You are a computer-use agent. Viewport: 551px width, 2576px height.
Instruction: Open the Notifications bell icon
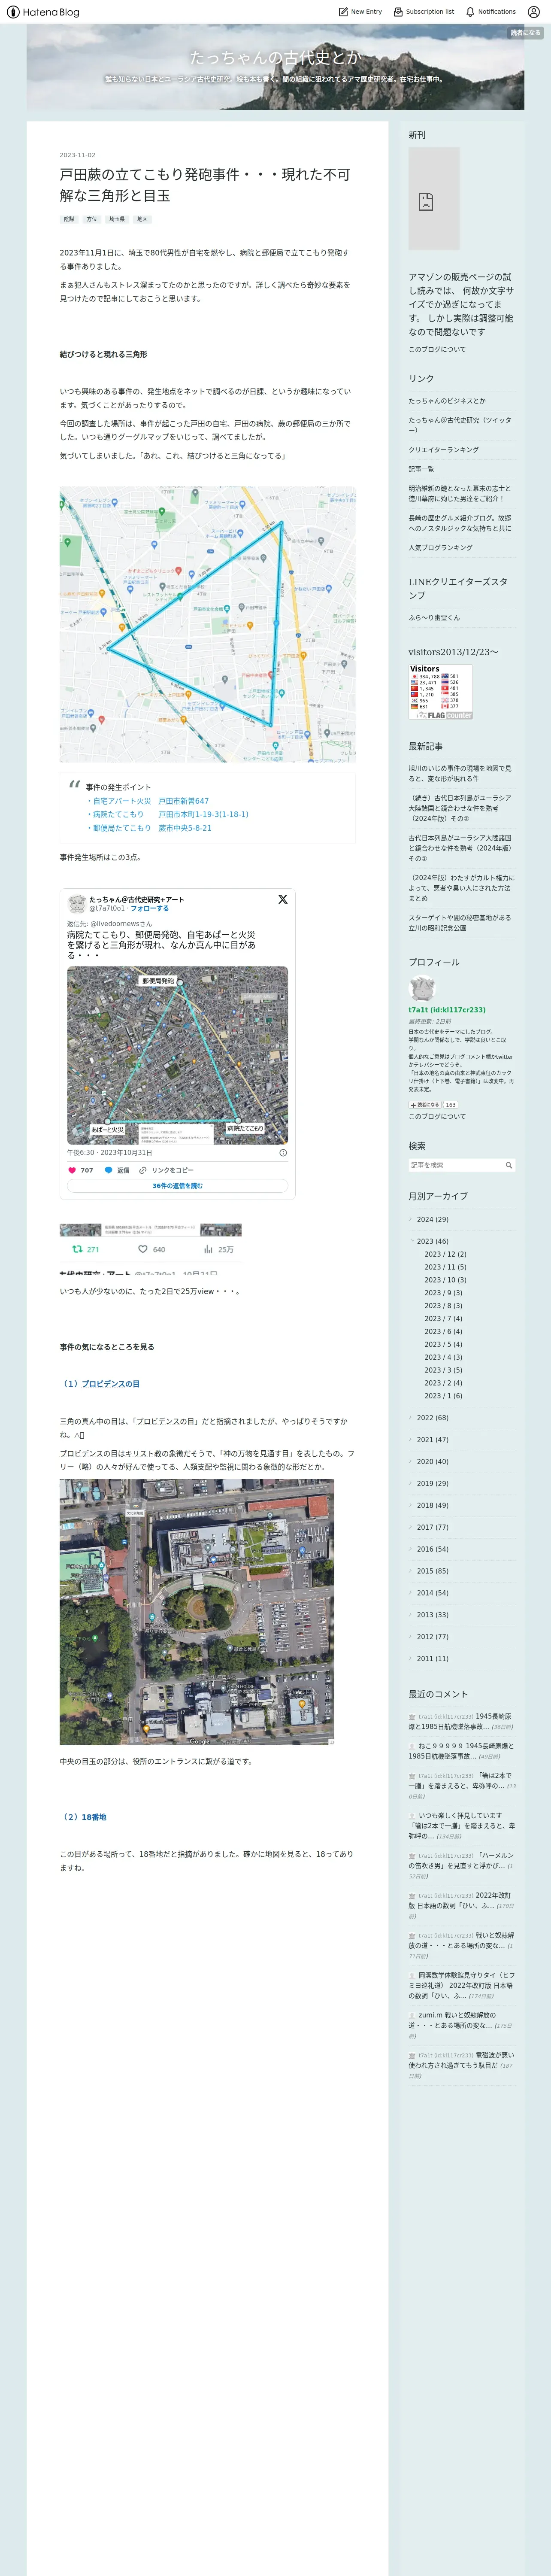click(470, 12)
